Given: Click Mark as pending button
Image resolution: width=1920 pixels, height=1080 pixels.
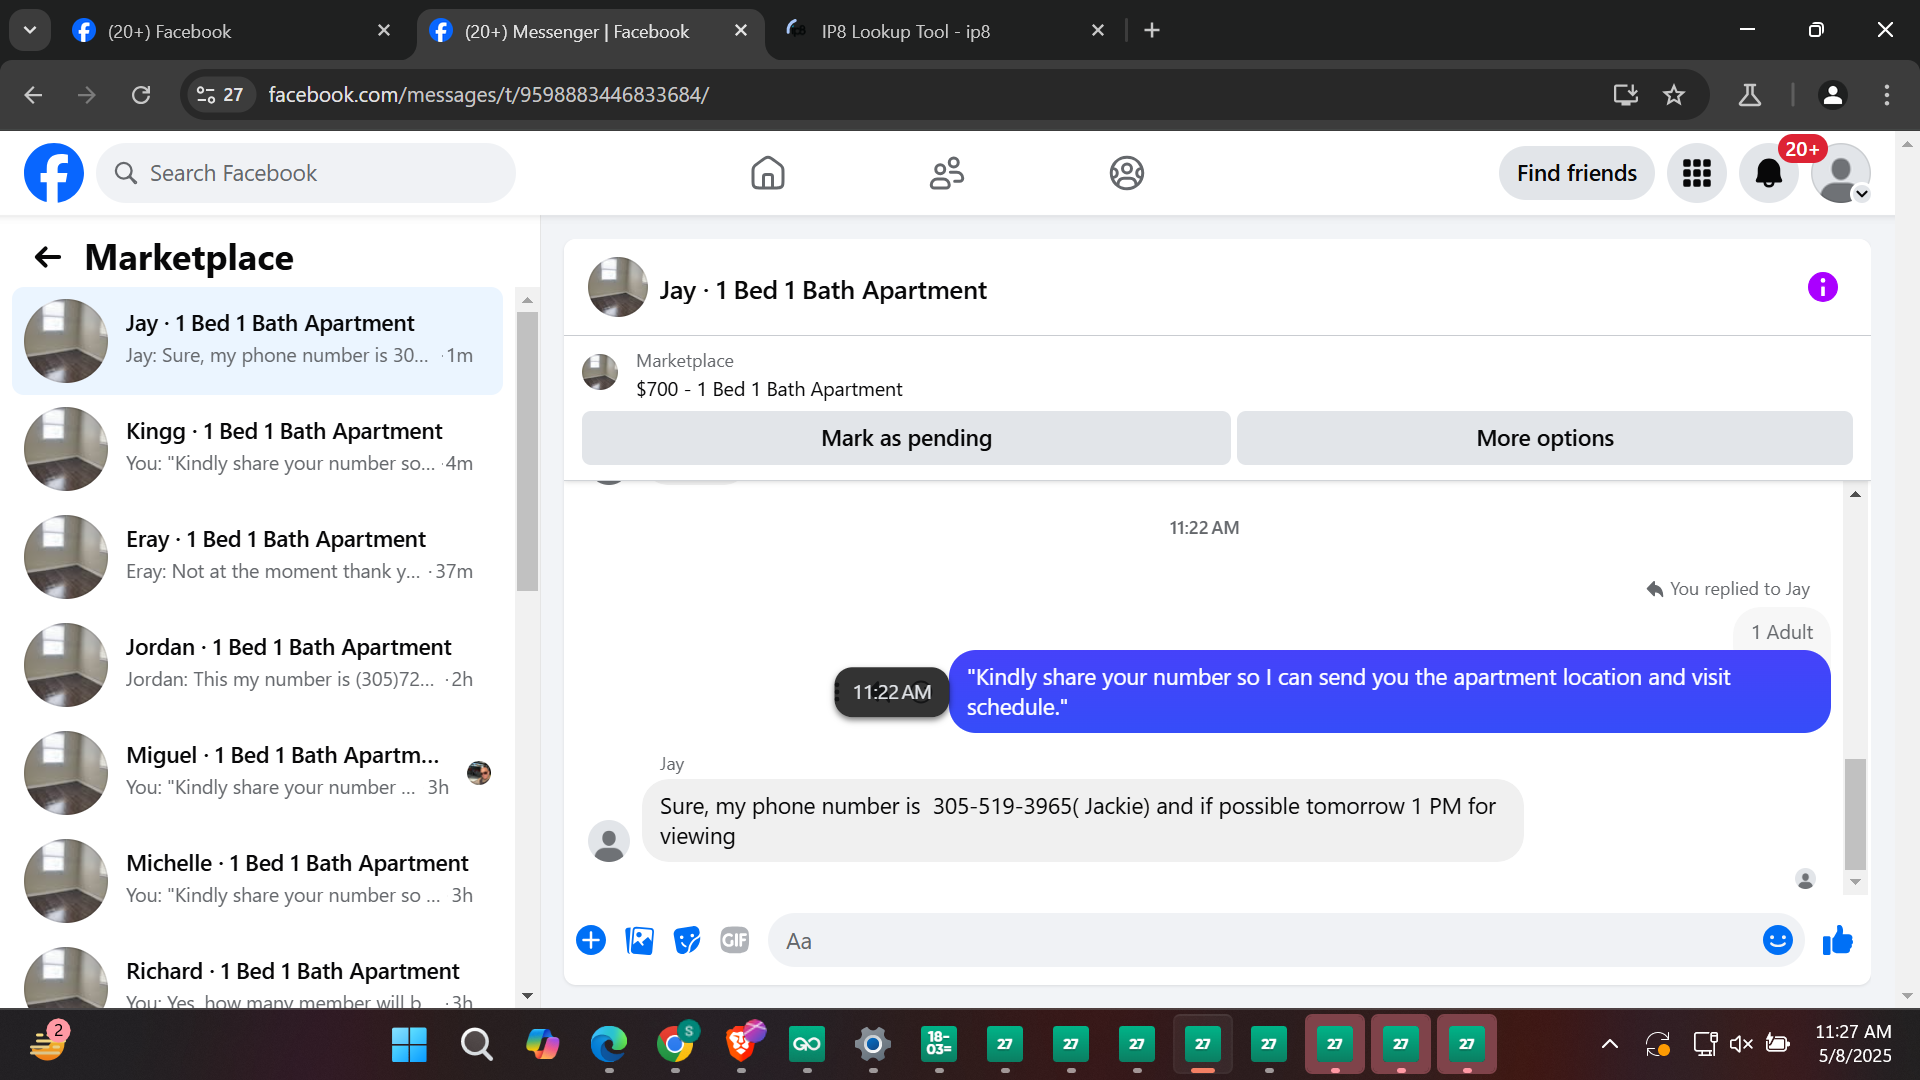Looking at the screenshot, I should pos(906,438).
